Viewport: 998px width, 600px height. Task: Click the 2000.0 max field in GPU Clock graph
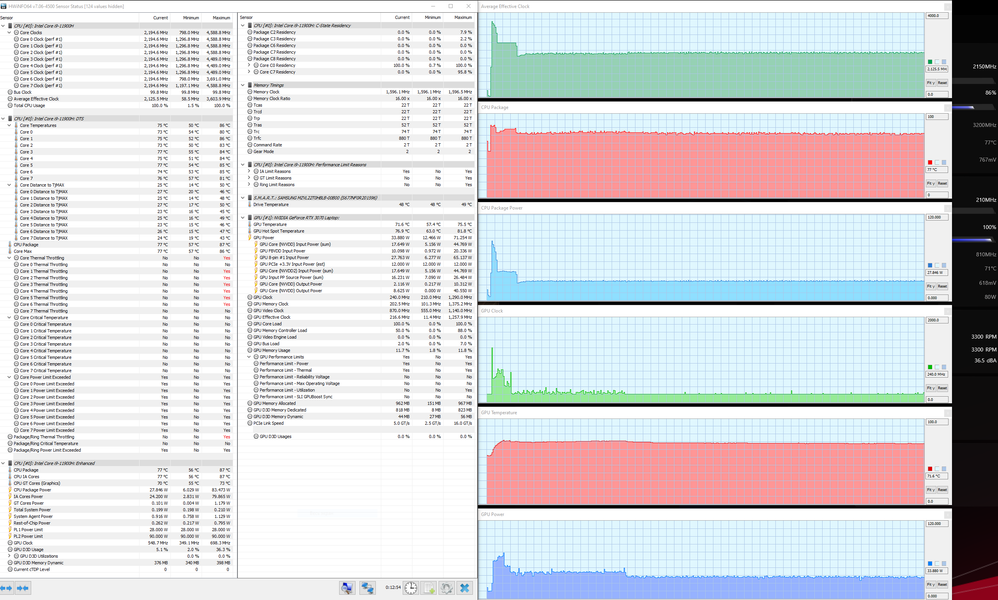coord(937,320)
